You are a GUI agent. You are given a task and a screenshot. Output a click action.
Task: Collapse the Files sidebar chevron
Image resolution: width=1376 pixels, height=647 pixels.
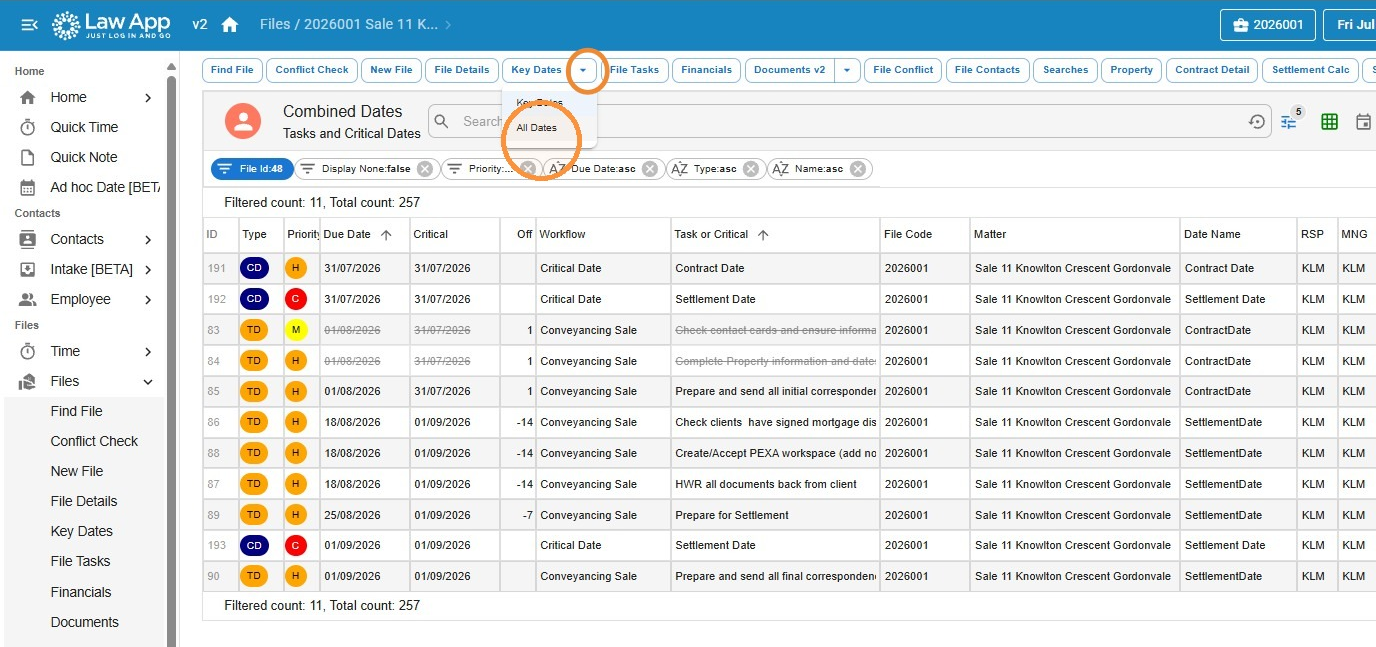point(148,381)
